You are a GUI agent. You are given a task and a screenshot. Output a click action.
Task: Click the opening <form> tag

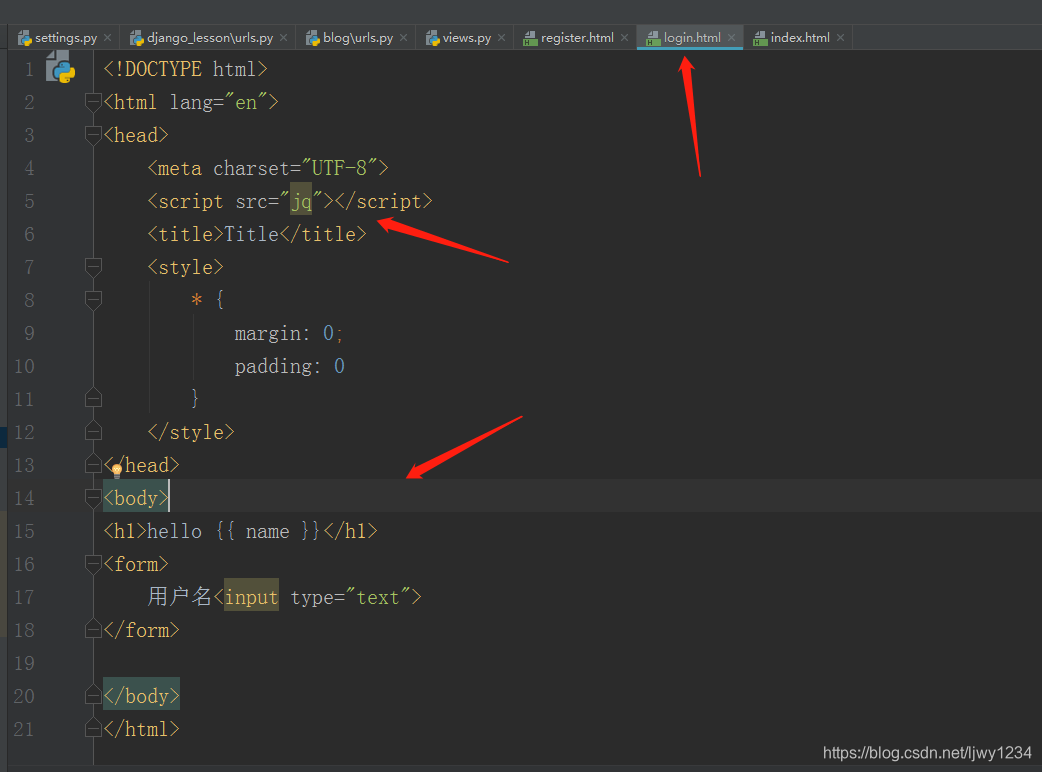(136, 564)
